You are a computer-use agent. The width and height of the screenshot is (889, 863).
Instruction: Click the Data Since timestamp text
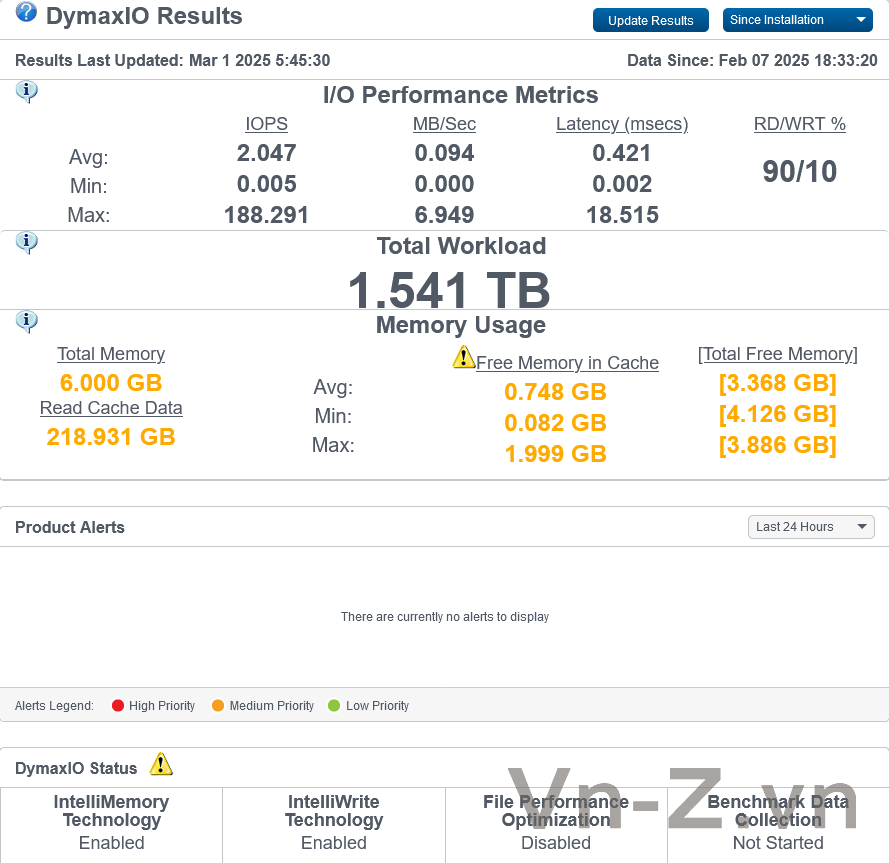(x=752, y=60)
